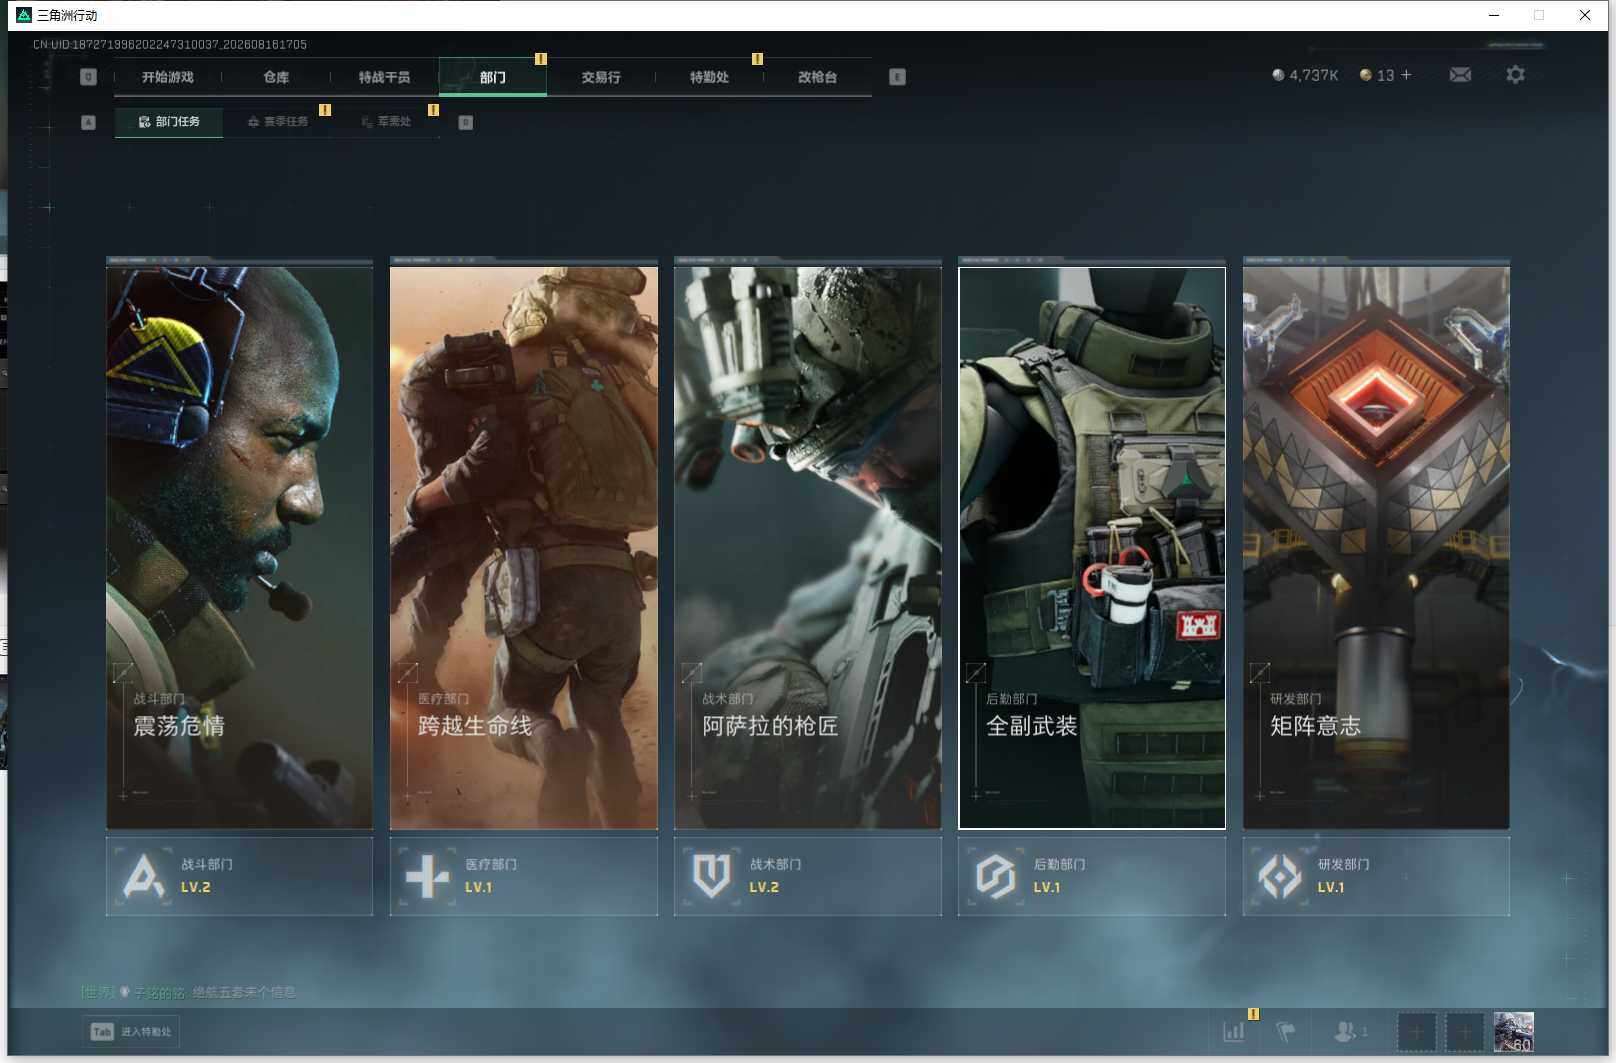
Task: Open the 军需处 sub-tab
Action: pos(386,122)
